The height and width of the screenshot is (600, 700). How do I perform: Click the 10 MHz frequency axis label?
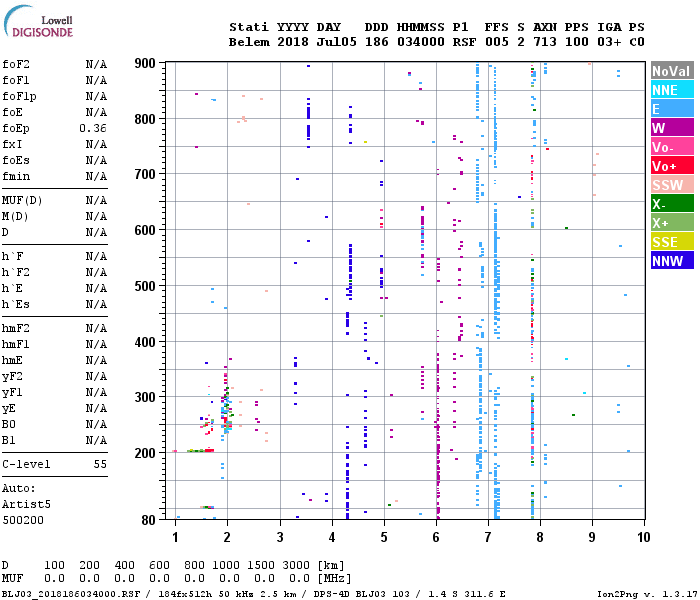coord(643,537)
